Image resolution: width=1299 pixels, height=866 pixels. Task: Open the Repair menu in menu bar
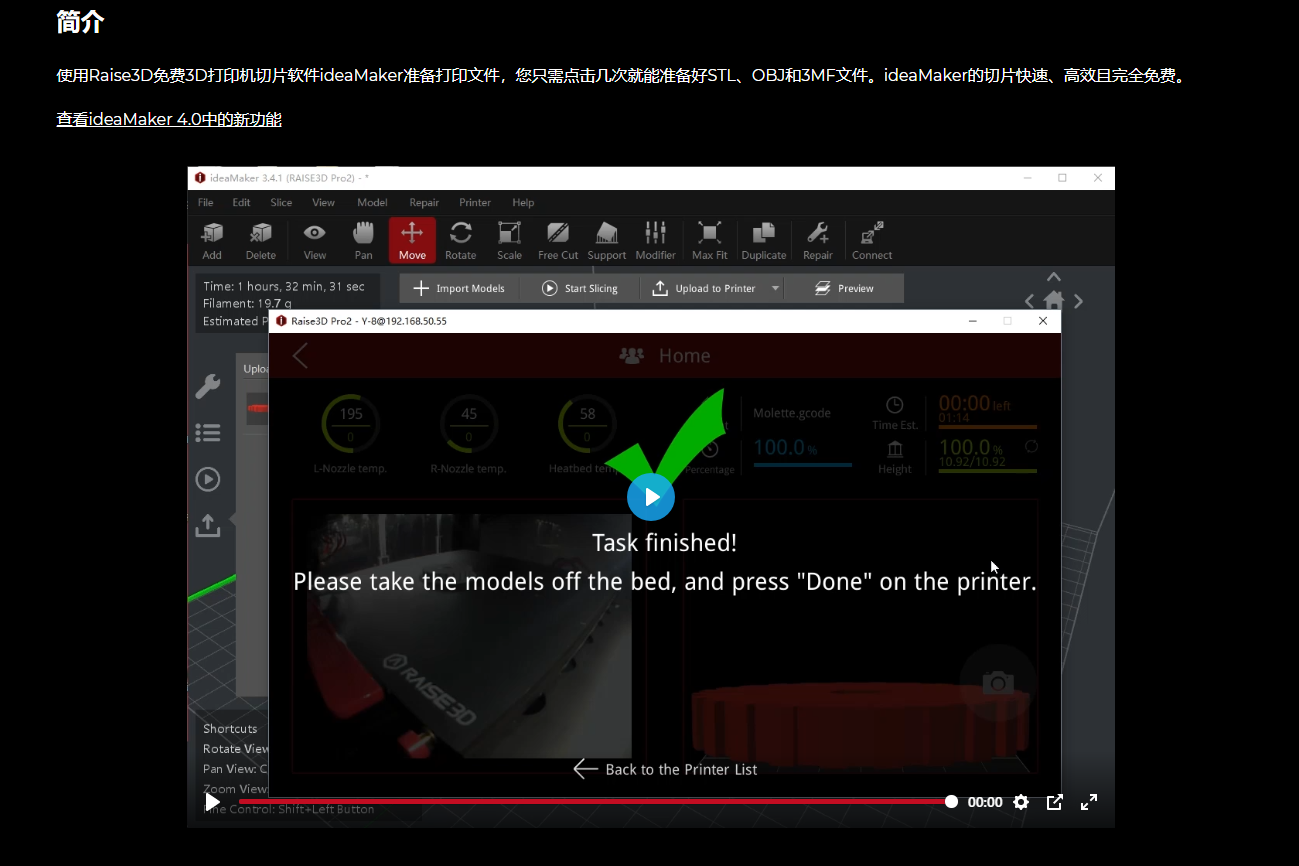[424, 202]
